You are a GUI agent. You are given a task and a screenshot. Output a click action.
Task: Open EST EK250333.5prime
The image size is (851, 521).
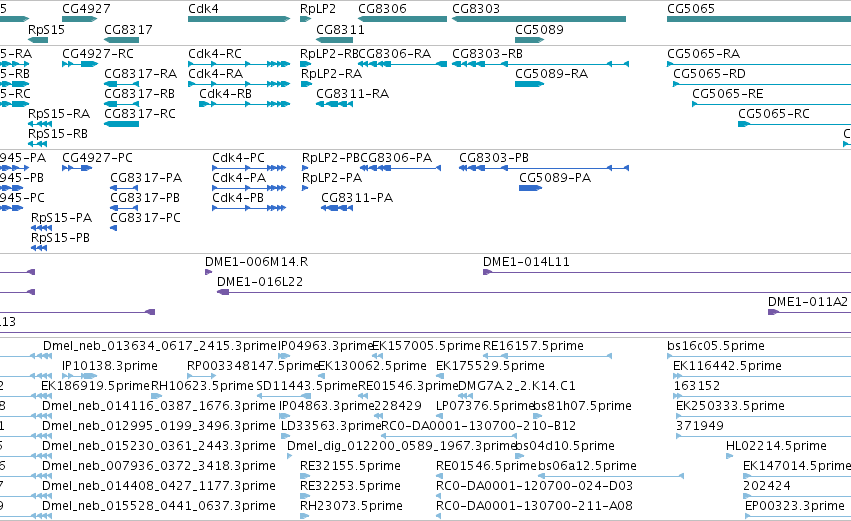coord(730,406)
